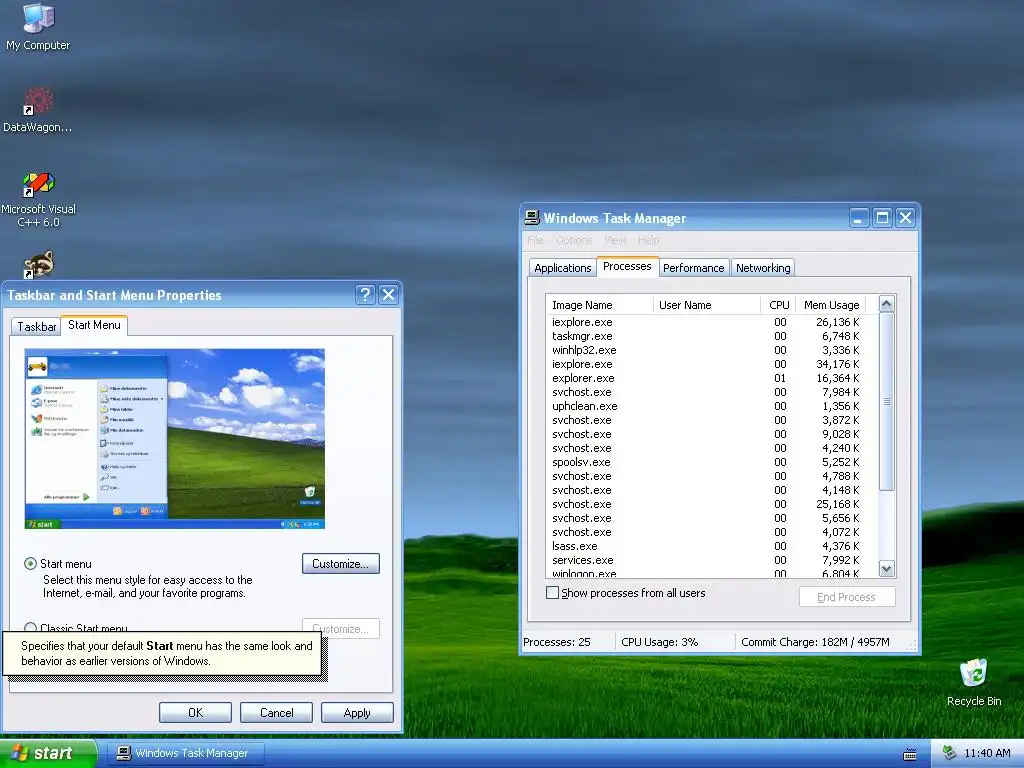Open the Task Manager View menu
Screen dimensions: 1024x768
click(615, 240)
